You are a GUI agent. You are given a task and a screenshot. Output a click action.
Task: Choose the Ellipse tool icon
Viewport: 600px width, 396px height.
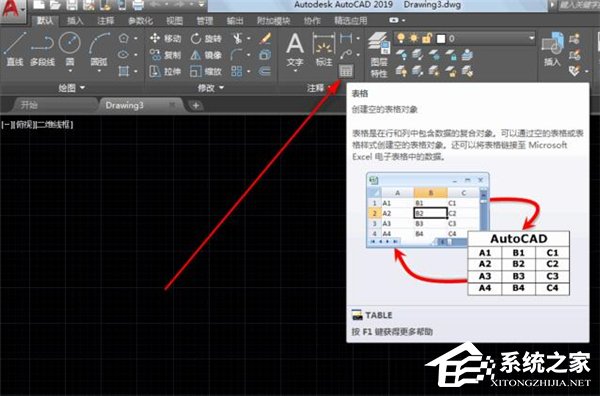click(x=123, y=55)
